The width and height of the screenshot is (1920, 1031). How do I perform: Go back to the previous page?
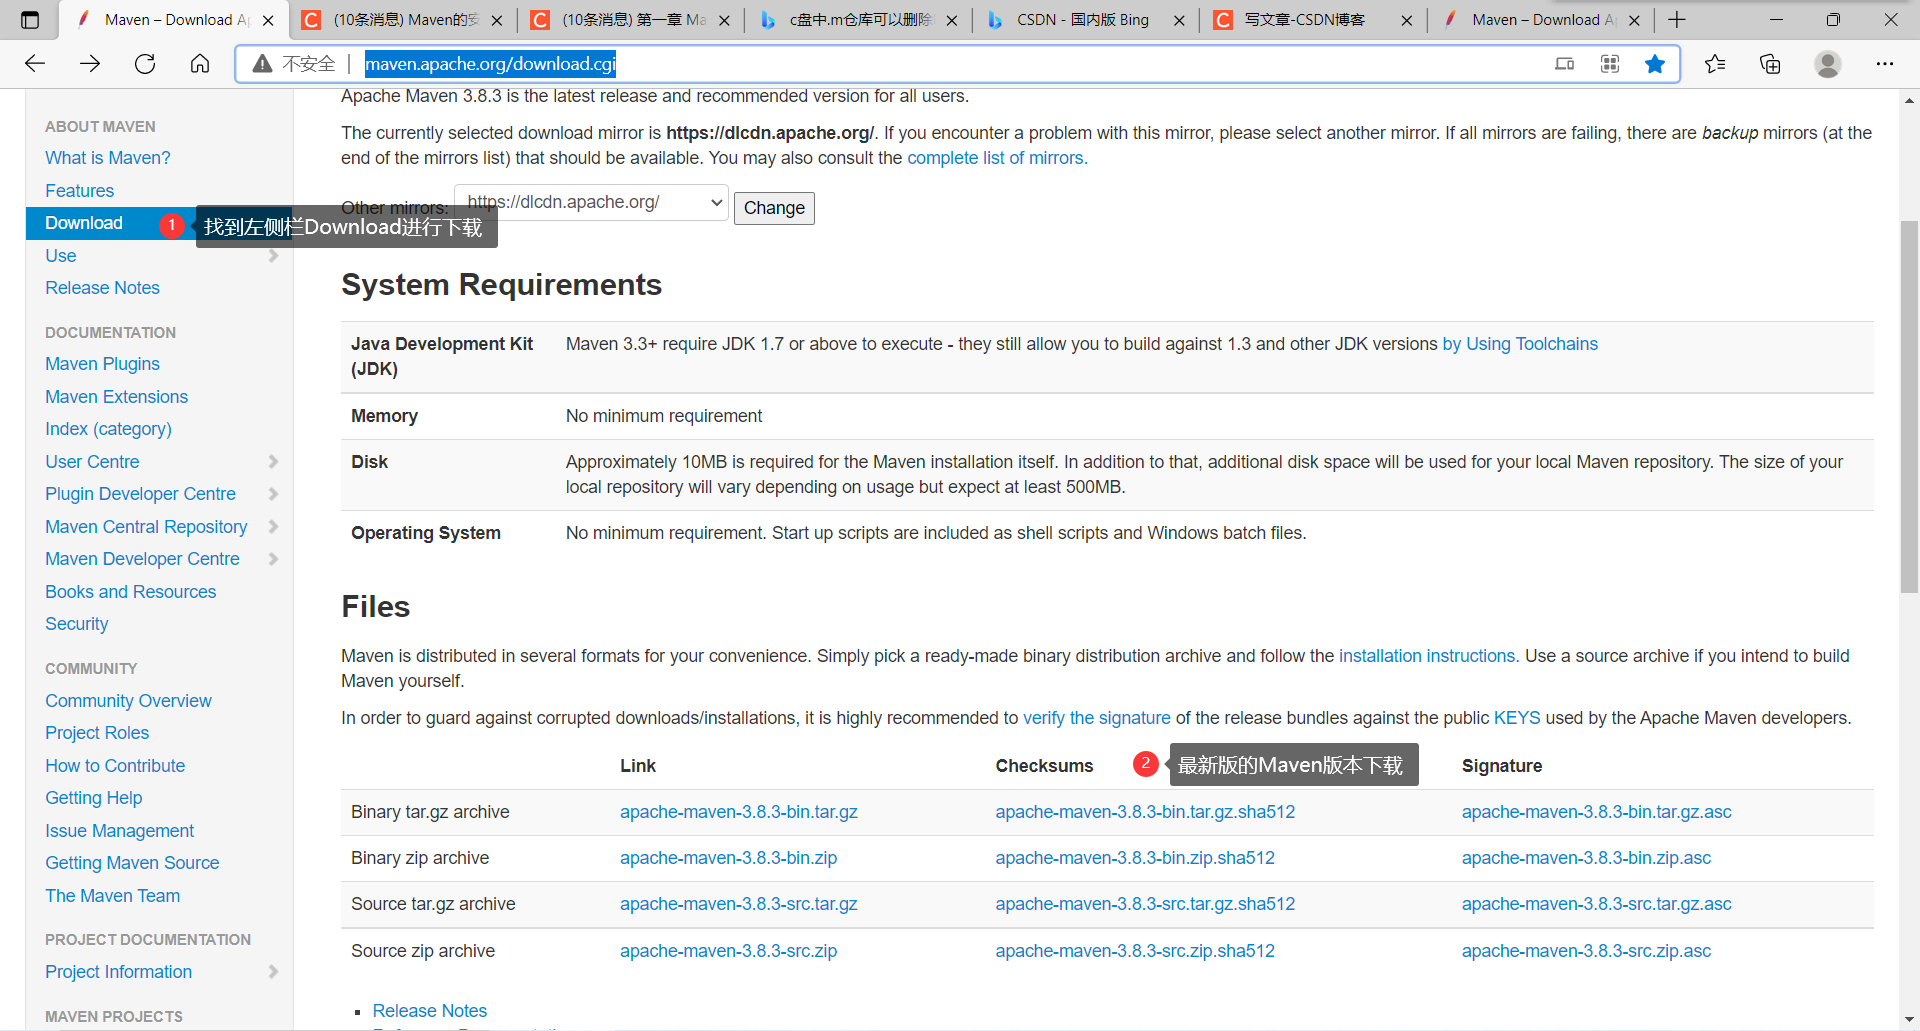coord(35,64)
